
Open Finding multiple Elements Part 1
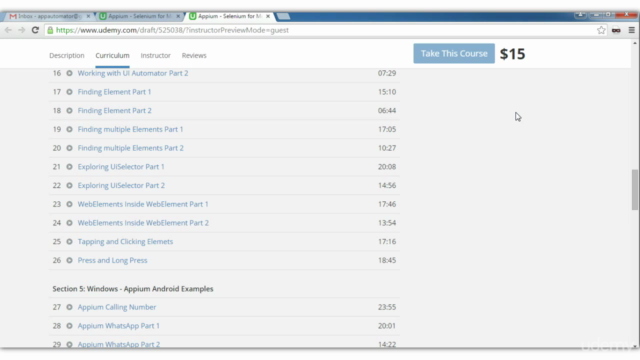pos(131,129)
